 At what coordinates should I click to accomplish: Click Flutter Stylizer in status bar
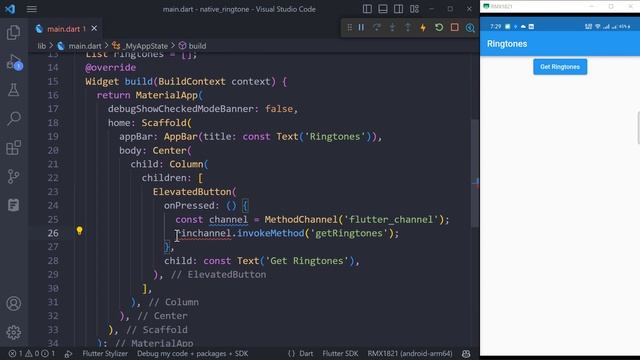coord(105,353)
